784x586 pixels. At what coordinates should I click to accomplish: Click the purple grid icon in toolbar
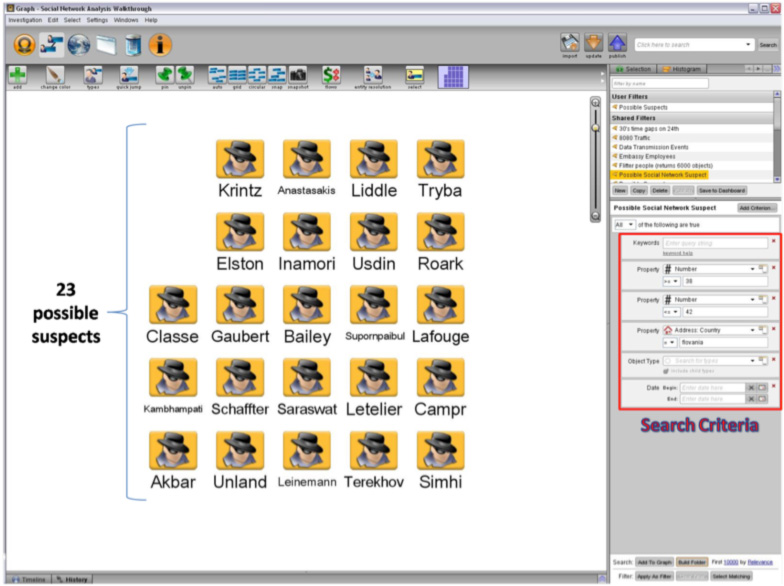click(x=453, y=77)
